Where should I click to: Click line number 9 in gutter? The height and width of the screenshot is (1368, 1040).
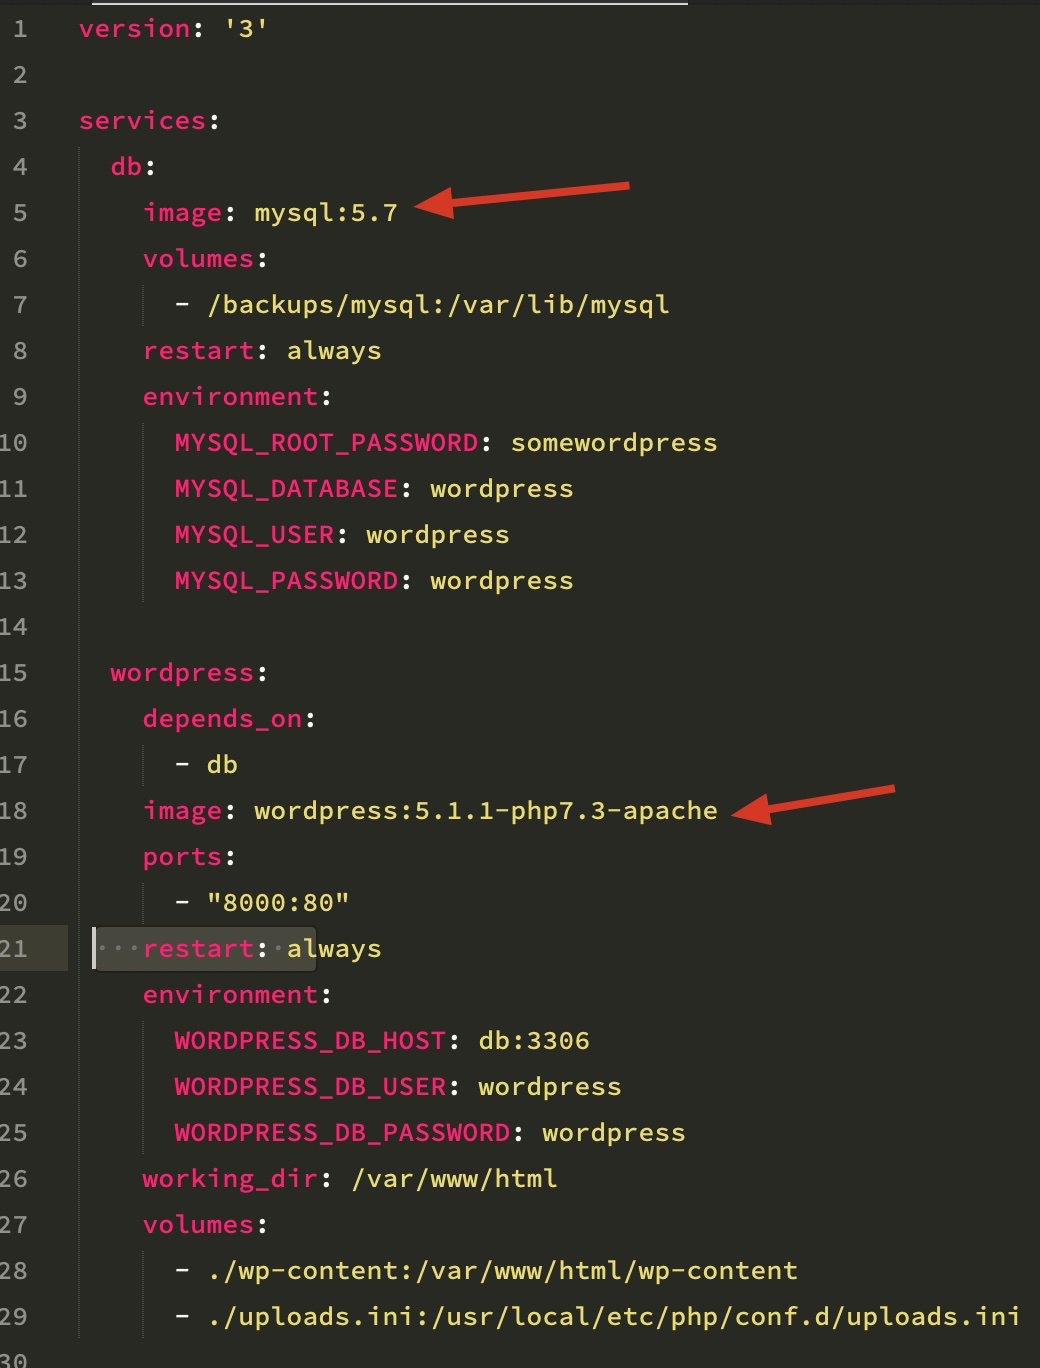pos(20,397)
